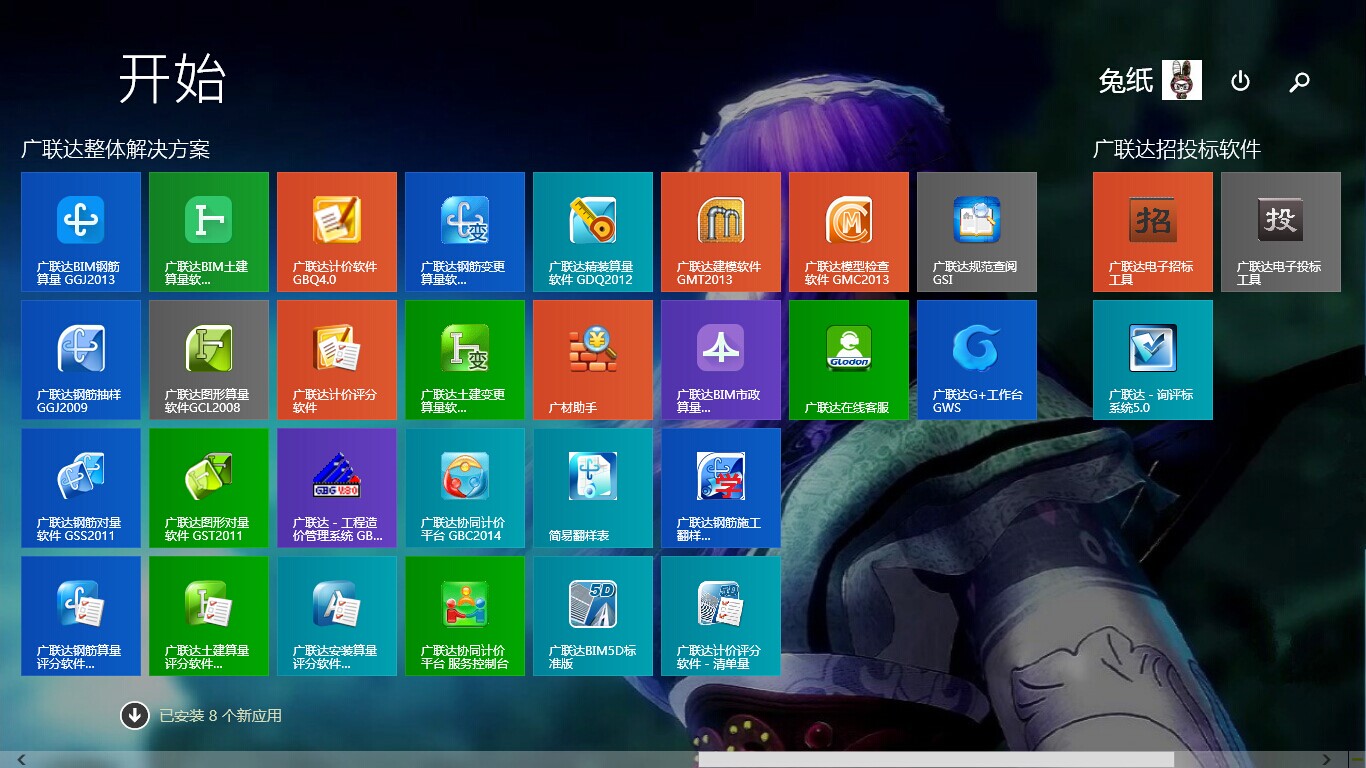This screenshot has width=1366, height=768.
Task: Open 广联达建模软件 GMT2013 tile
Action: pyautogui.click(x=721, y=232)
